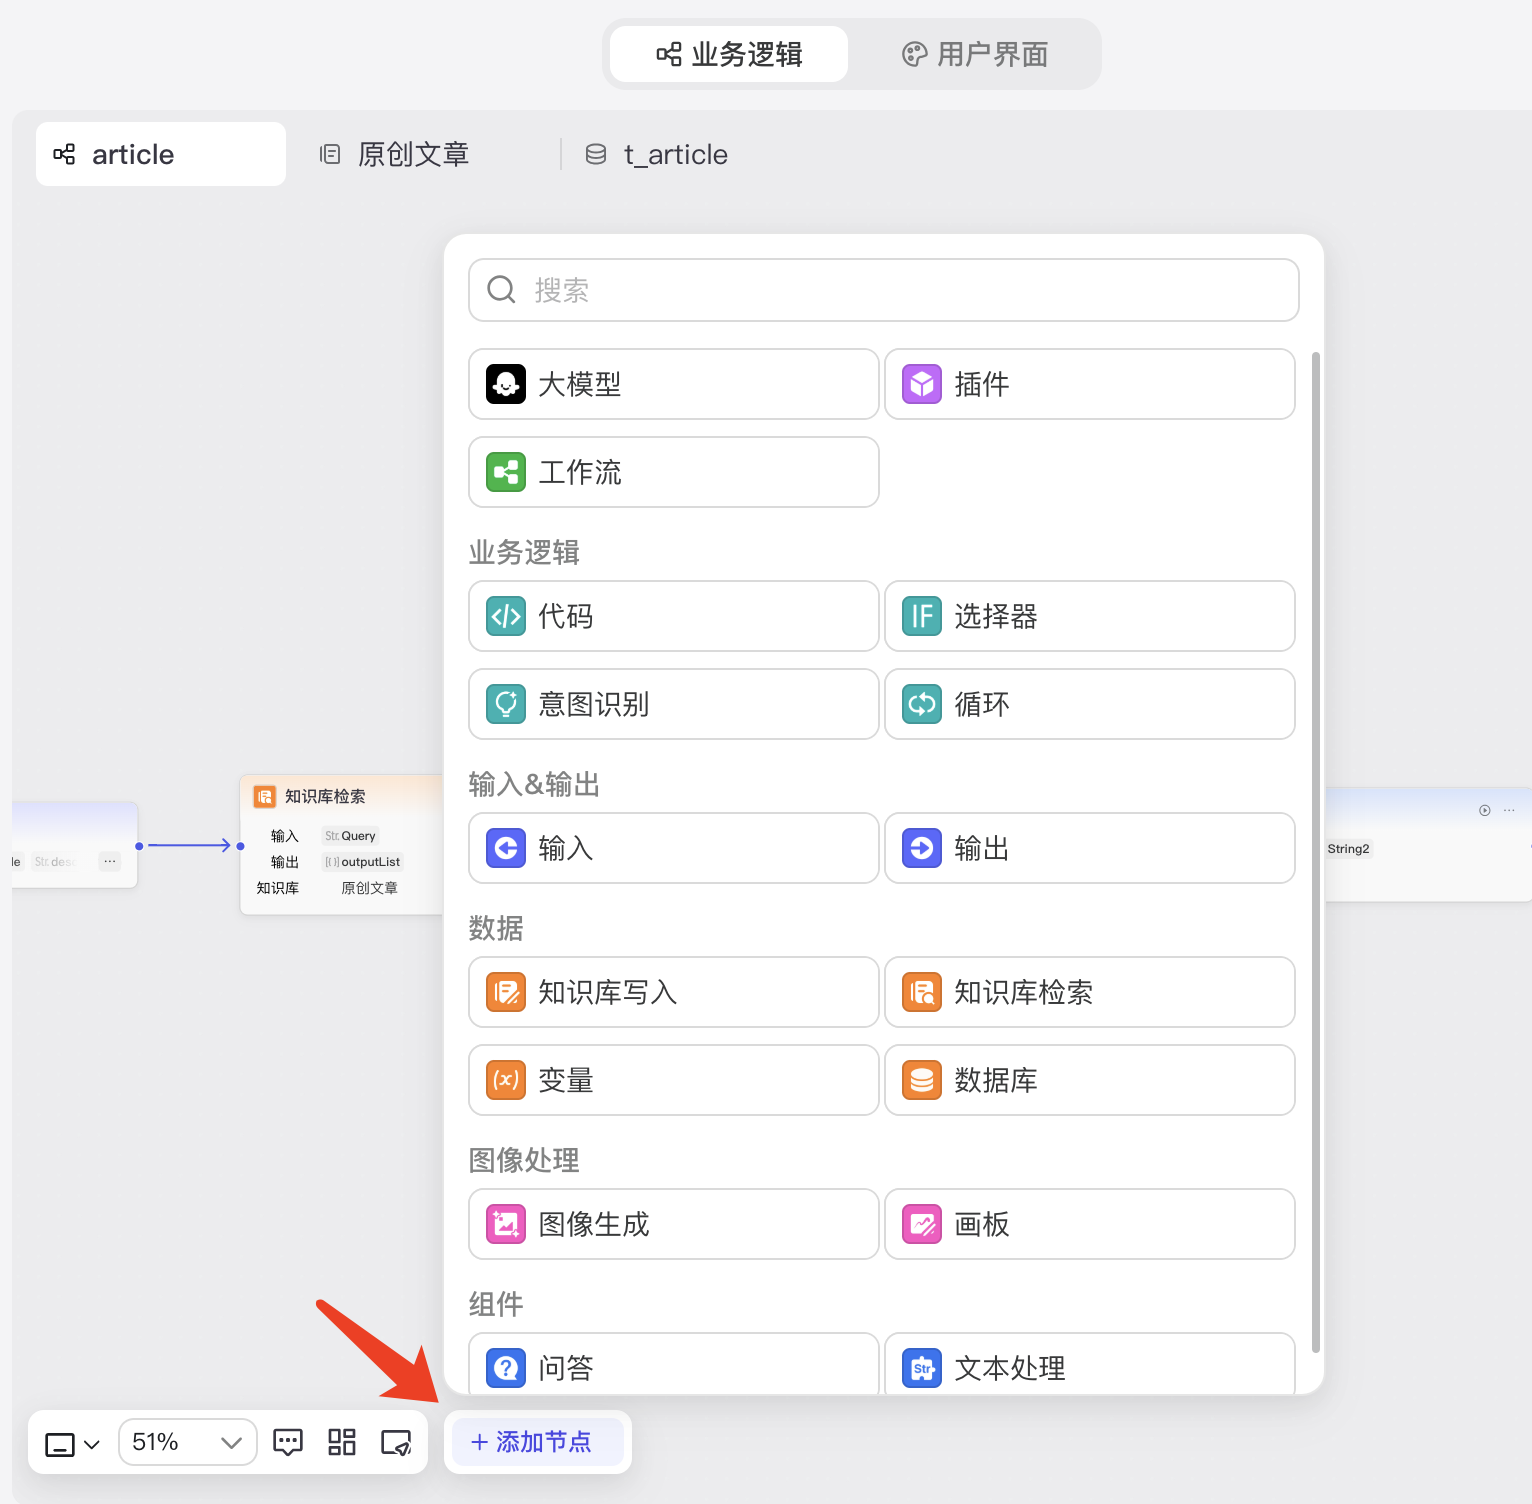Switch to the 业务逻辑 top tab
The height and width of the screenshot is (1504, 1532).
pyautogui.click(x=729, y=54)
